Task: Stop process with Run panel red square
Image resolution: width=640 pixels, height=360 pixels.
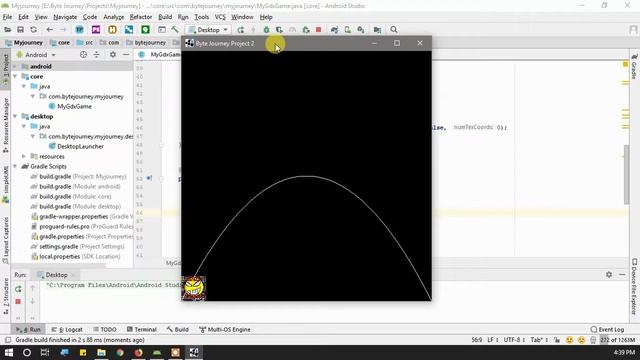Action: tap(18, 302)
